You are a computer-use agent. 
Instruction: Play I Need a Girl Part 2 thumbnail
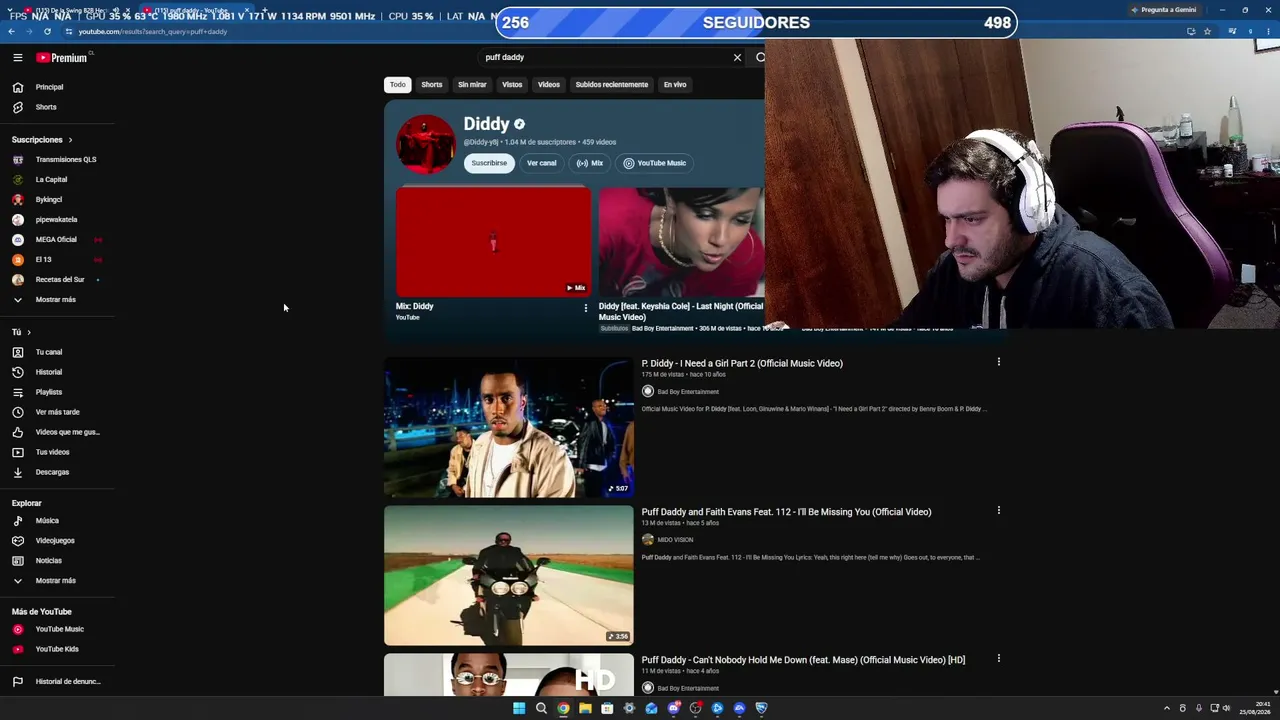pos(509,427)
